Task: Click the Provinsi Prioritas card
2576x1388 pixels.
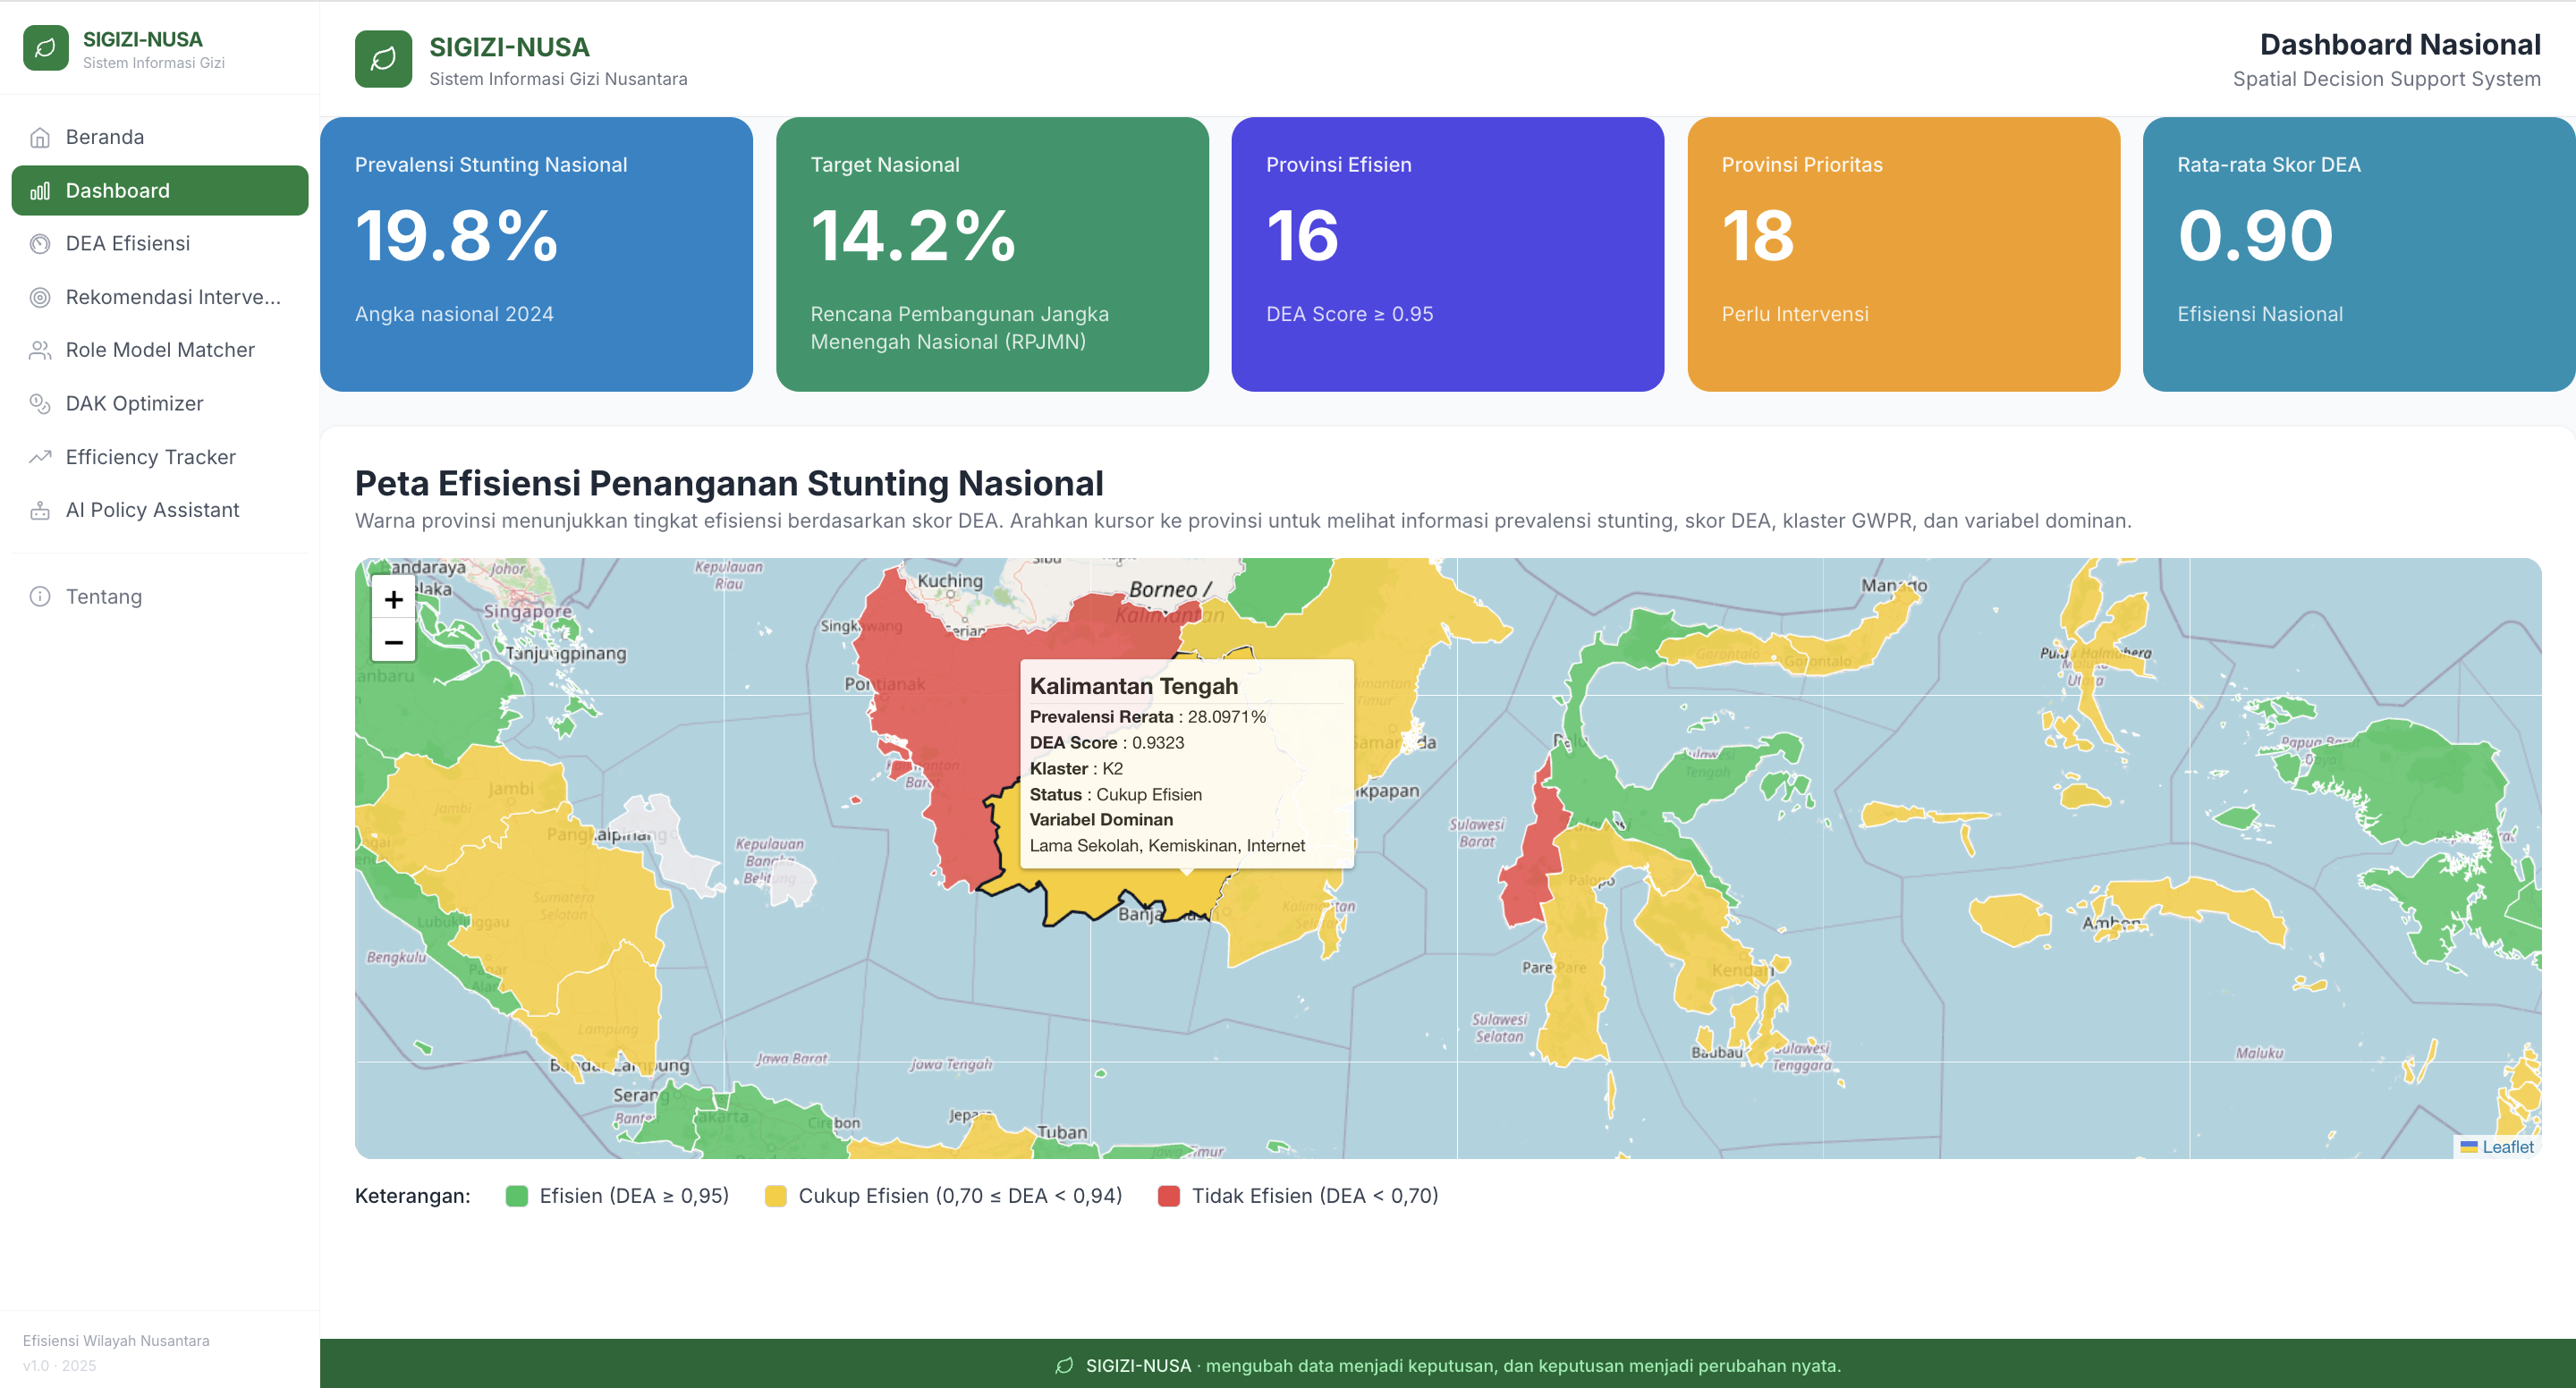Action: tap(1904, 254)
